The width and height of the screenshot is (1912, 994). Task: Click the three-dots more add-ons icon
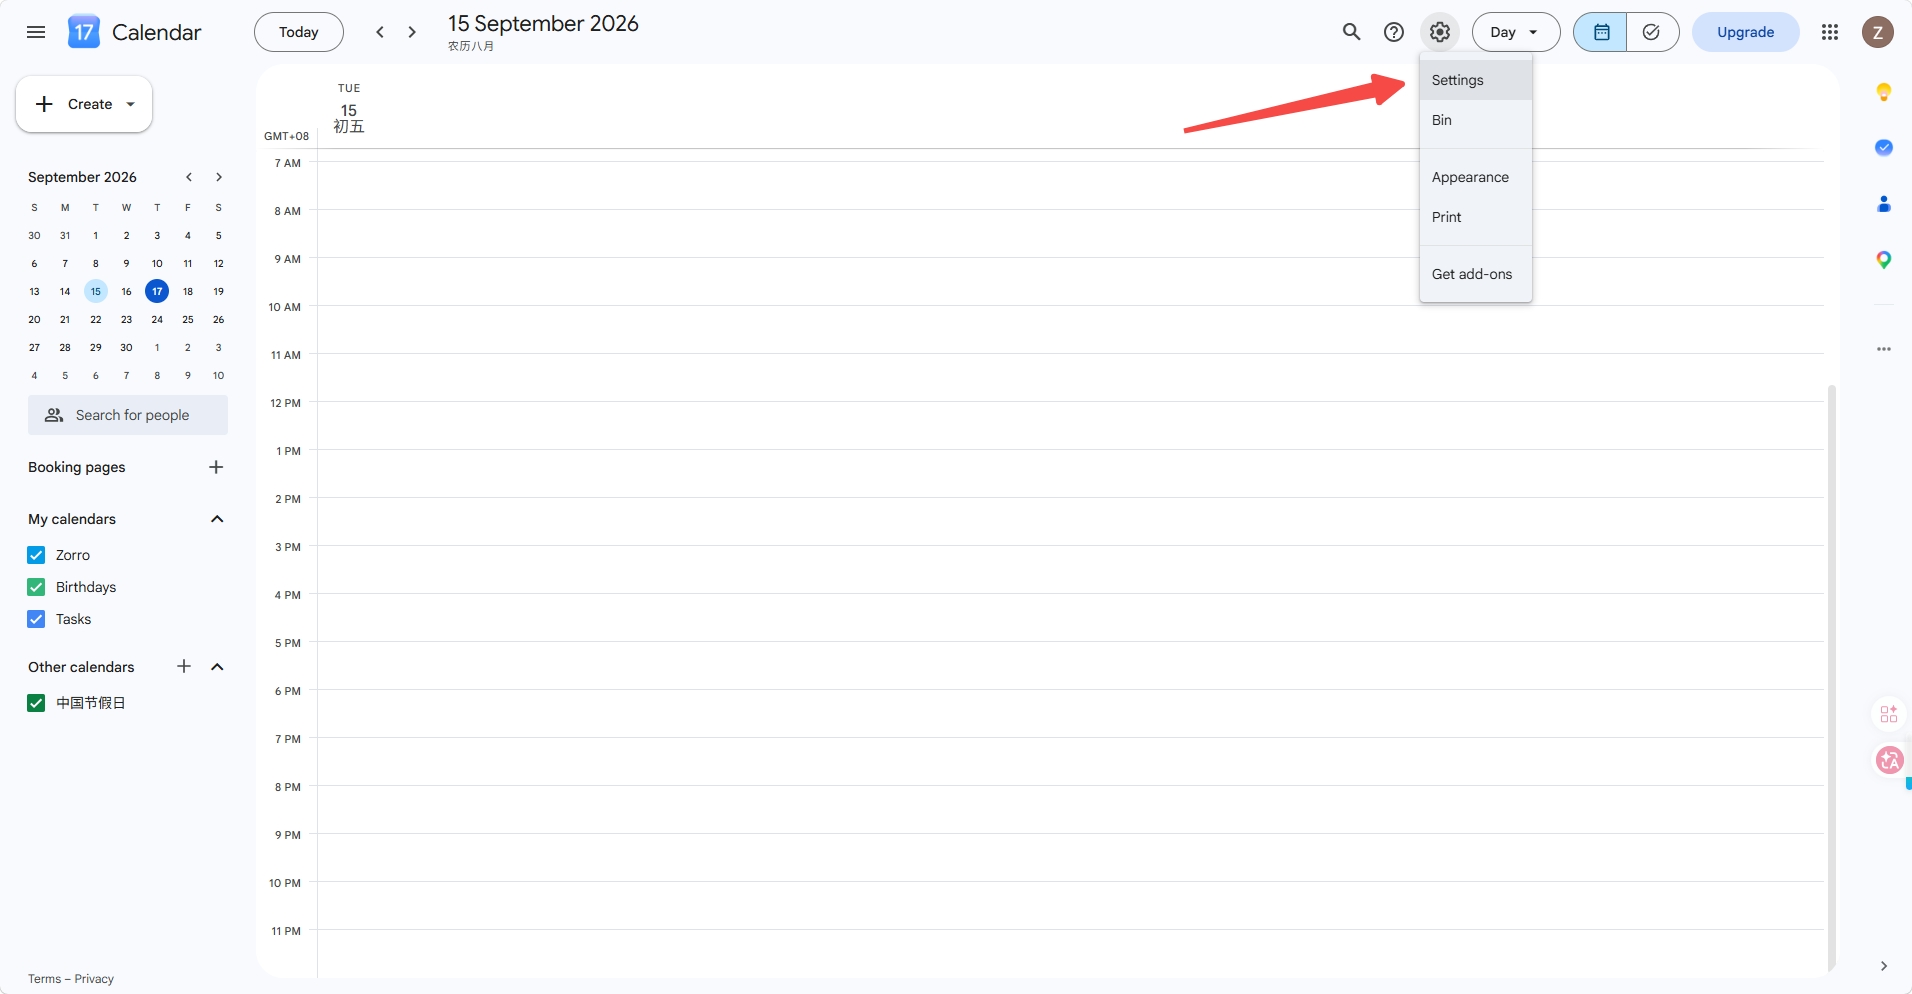click(1884, 349)
